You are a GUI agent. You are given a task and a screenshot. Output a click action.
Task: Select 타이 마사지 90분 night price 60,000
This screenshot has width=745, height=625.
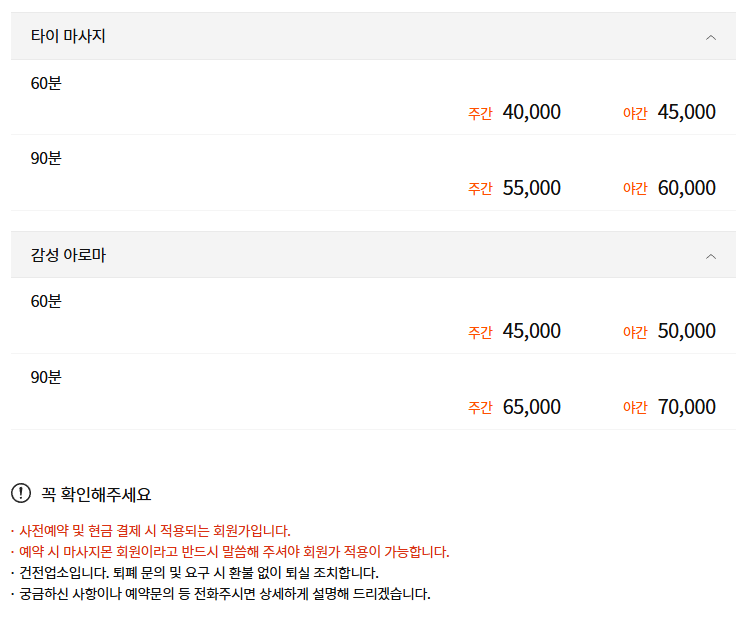coord(686,188)
